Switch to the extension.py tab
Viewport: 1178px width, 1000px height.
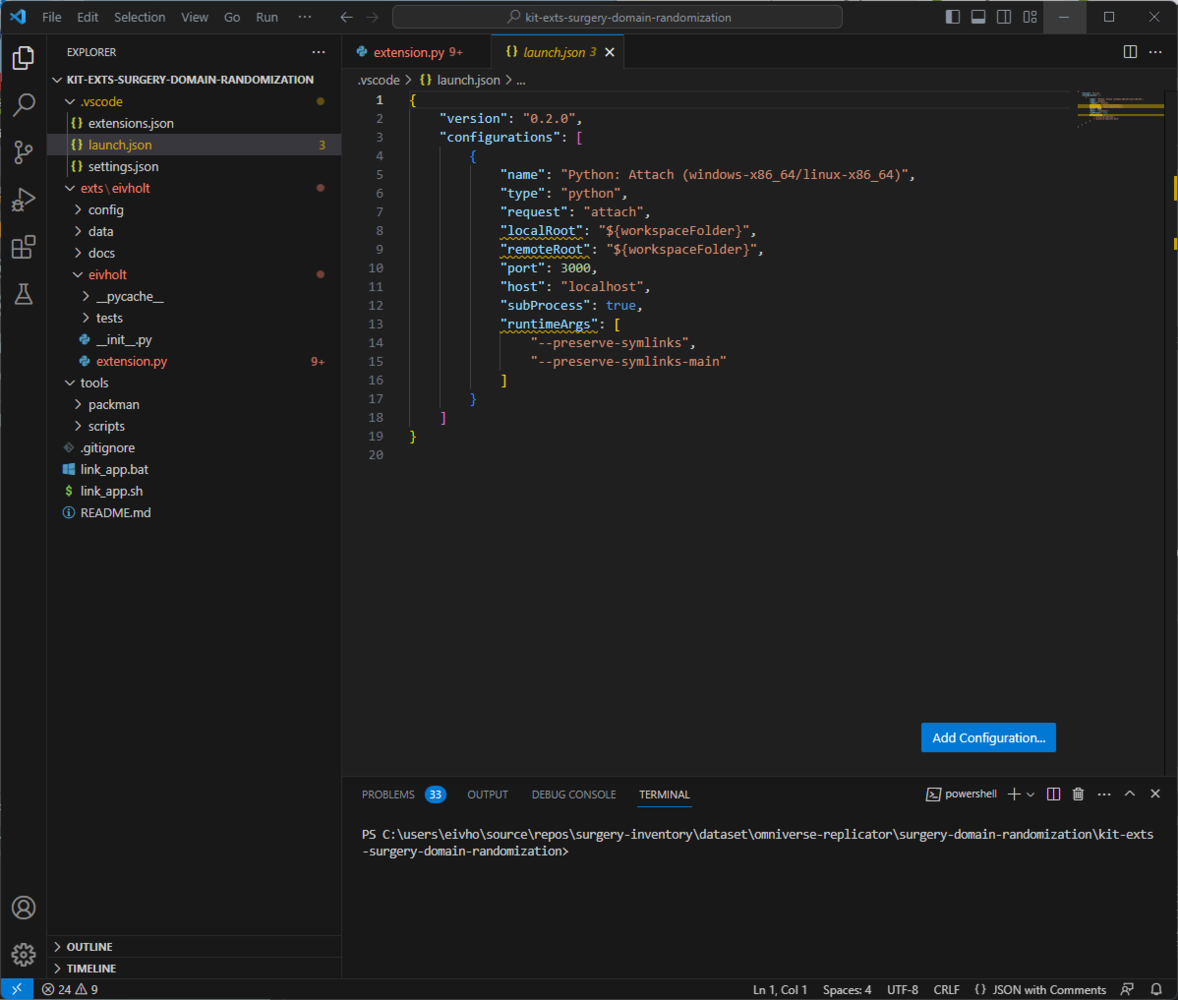(409, 52)
